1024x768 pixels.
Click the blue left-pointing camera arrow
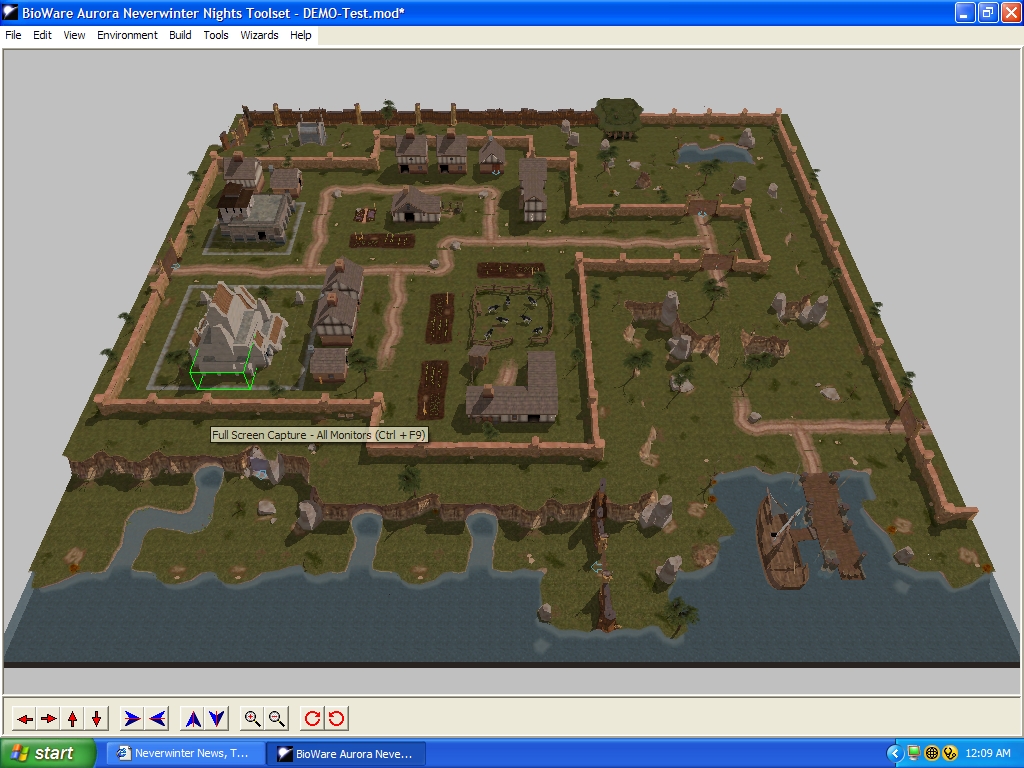(x=157, y=718)
